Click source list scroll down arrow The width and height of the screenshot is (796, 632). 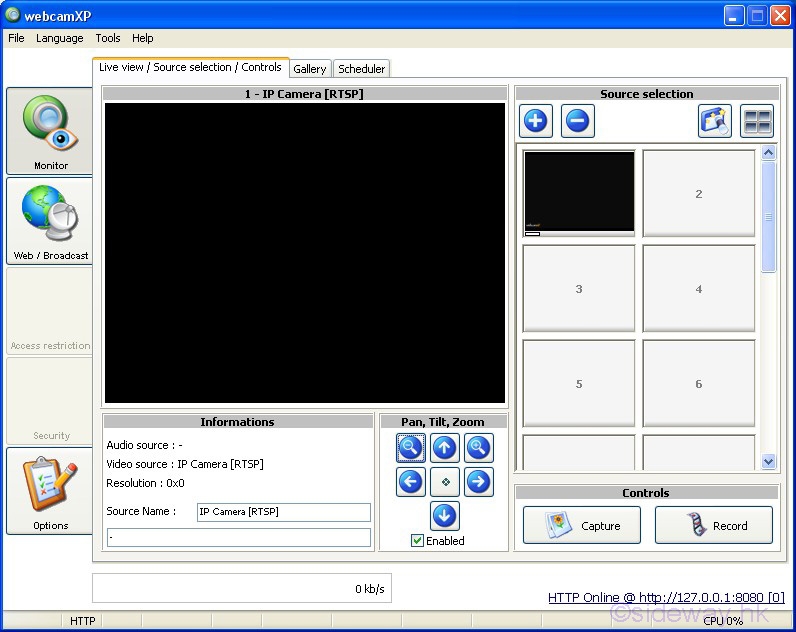click(x=769, y=461)
